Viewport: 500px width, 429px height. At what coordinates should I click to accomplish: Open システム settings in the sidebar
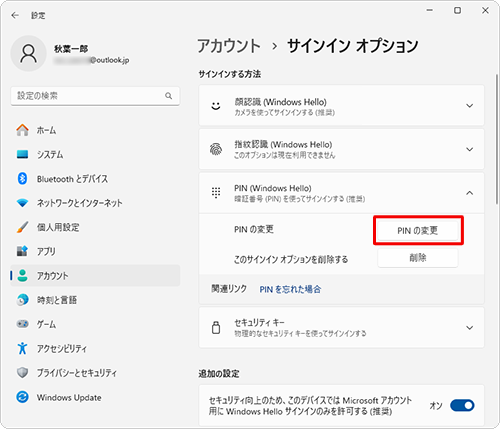click(x=95, y=154)
